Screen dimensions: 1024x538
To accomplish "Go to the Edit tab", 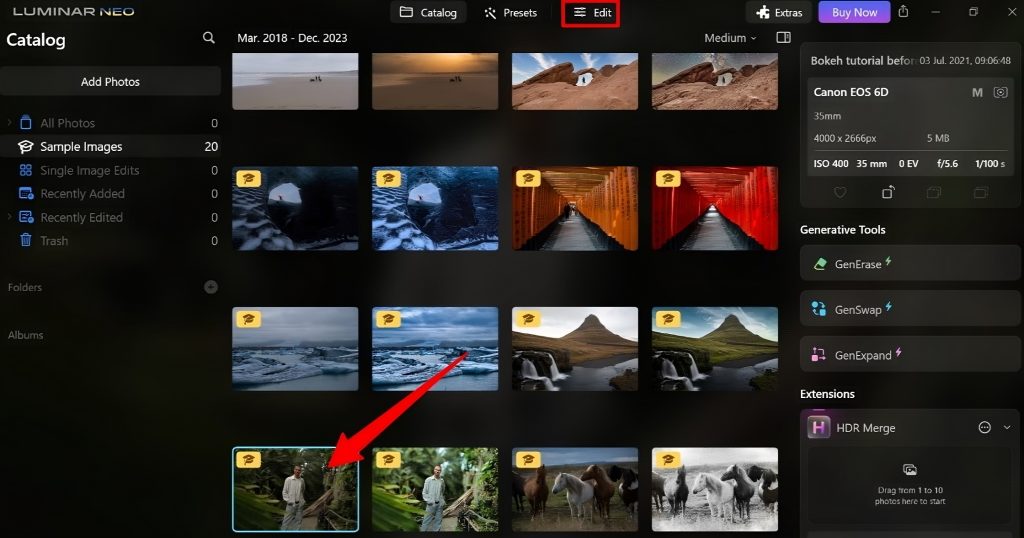I will click(592, 12).
